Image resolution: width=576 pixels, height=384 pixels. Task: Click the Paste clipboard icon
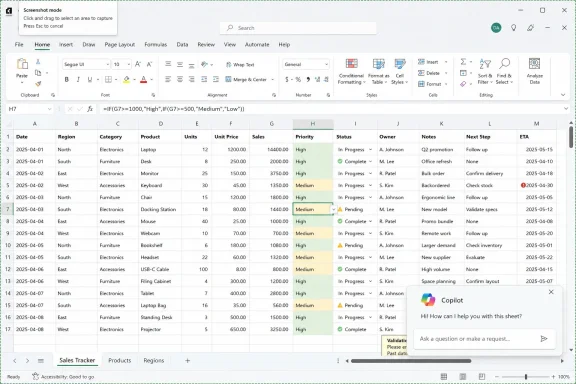pos(22,64)
